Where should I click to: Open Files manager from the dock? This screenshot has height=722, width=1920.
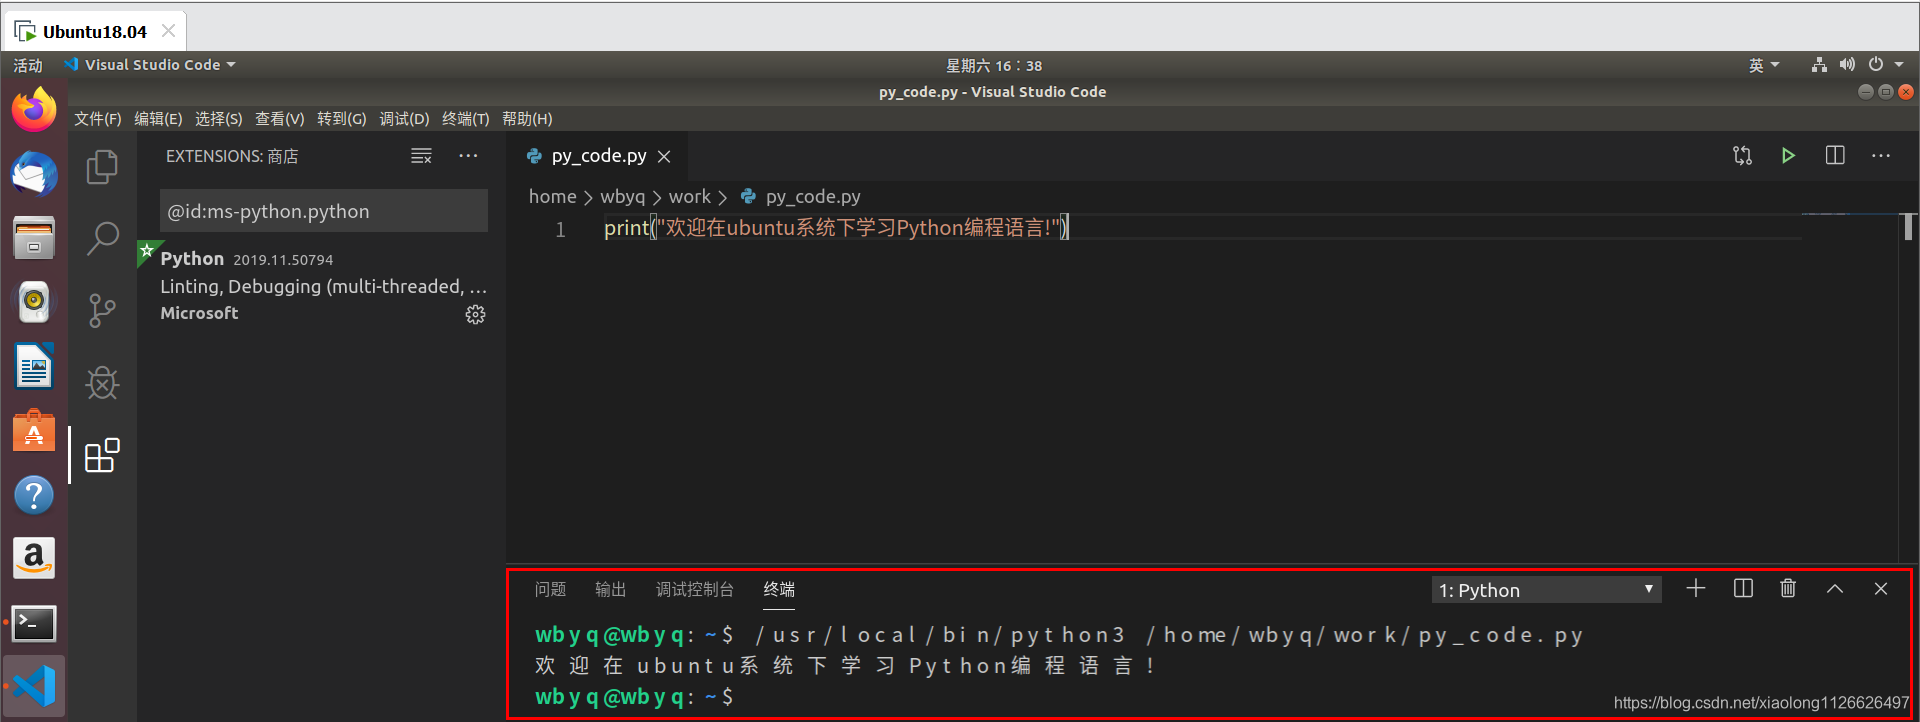pos(34,238)
